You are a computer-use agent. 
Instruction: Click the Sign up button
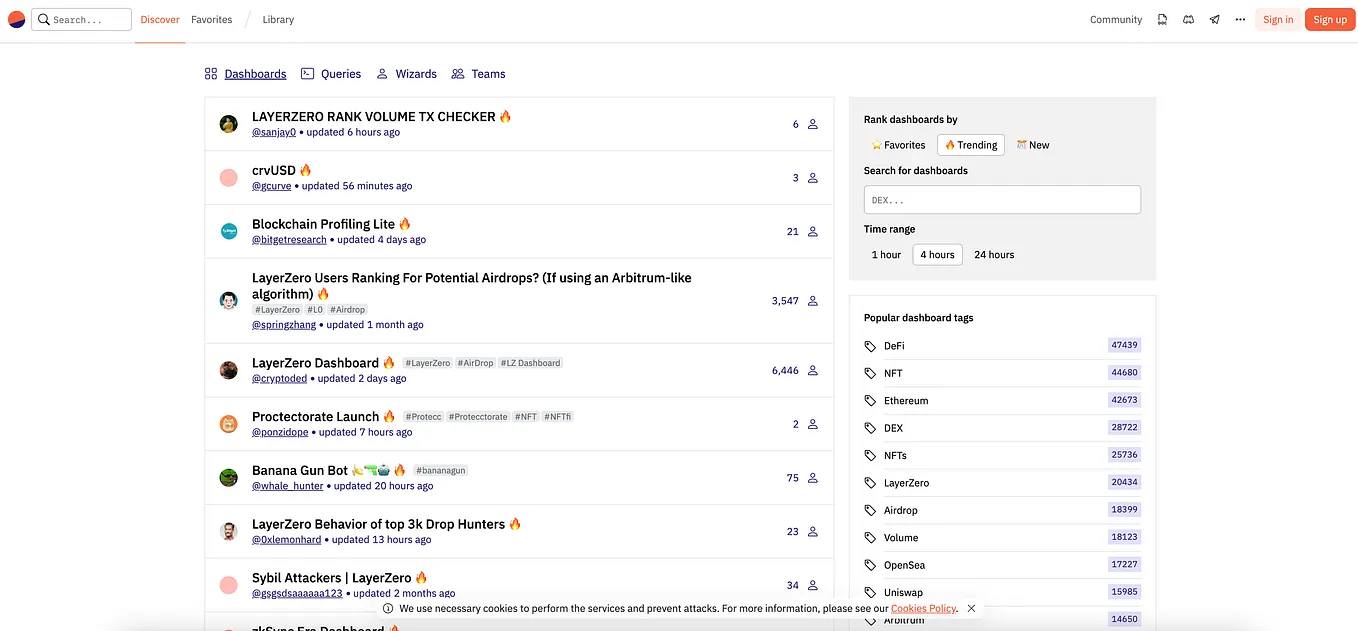click(1330, 19)
